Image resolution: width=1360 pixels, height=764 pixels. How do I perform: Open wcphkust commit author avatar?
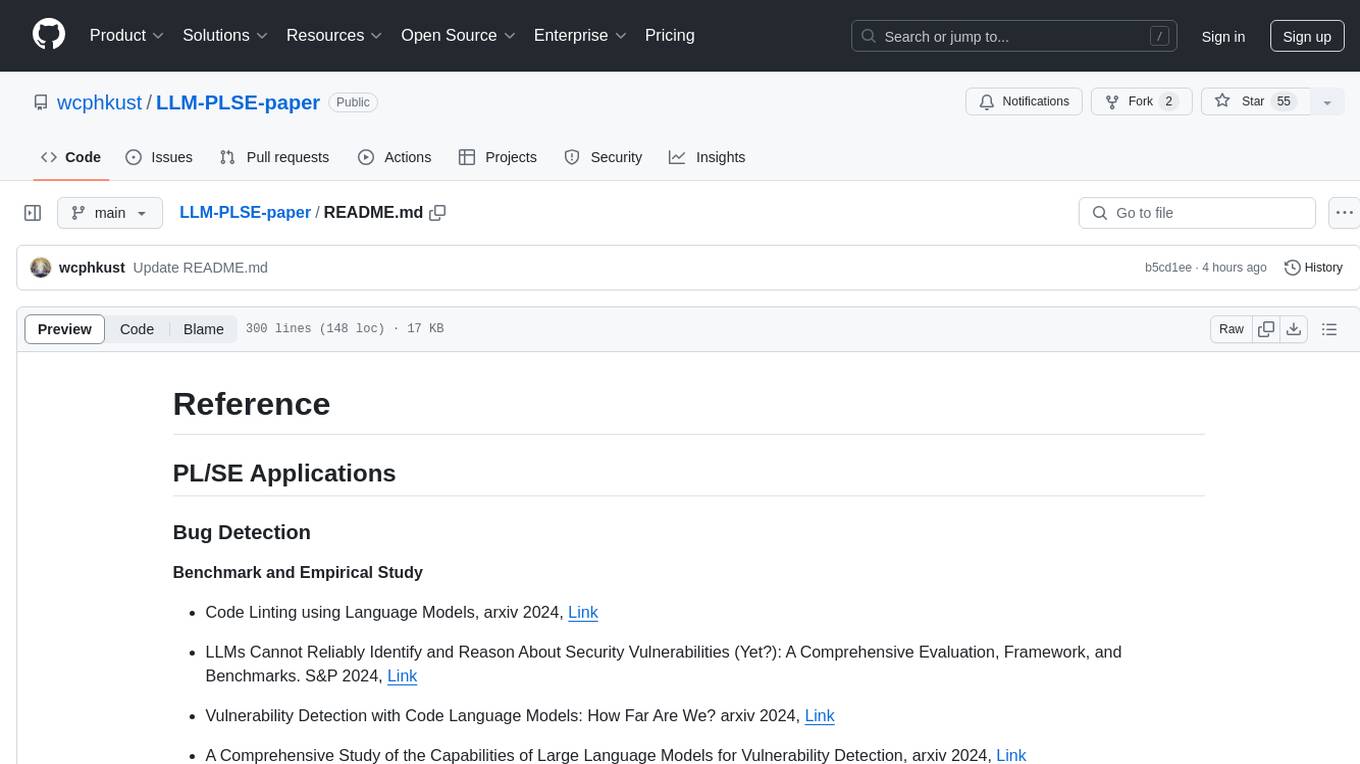[41, 268]
